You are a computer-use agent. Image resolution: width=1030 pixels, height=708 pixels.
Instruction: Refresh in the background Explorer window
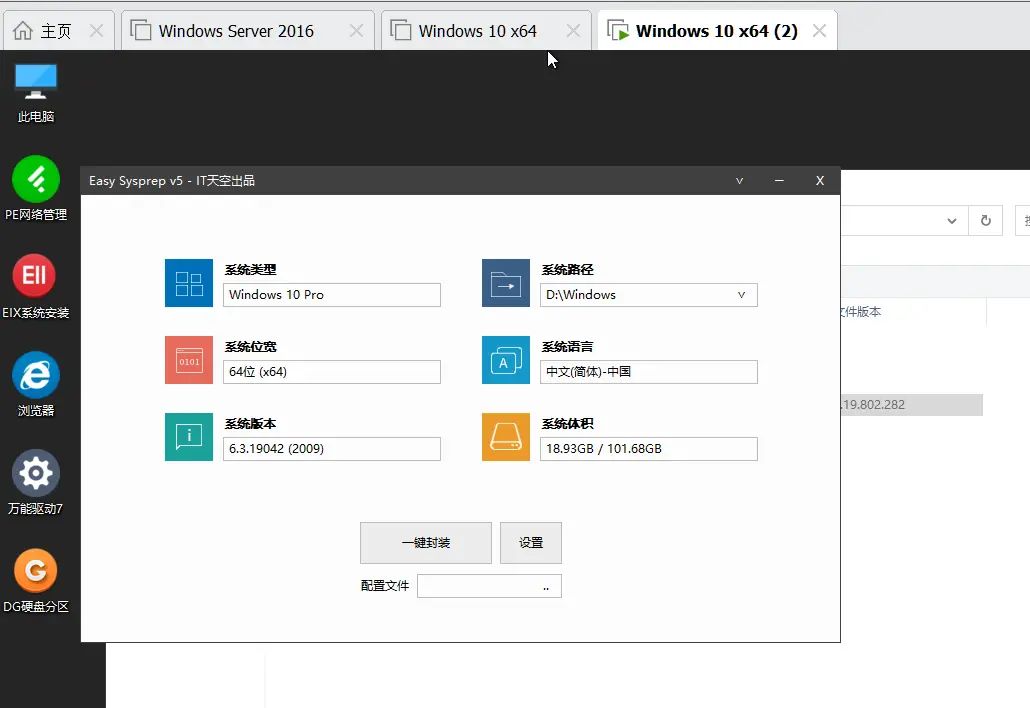tap(985, 221)
